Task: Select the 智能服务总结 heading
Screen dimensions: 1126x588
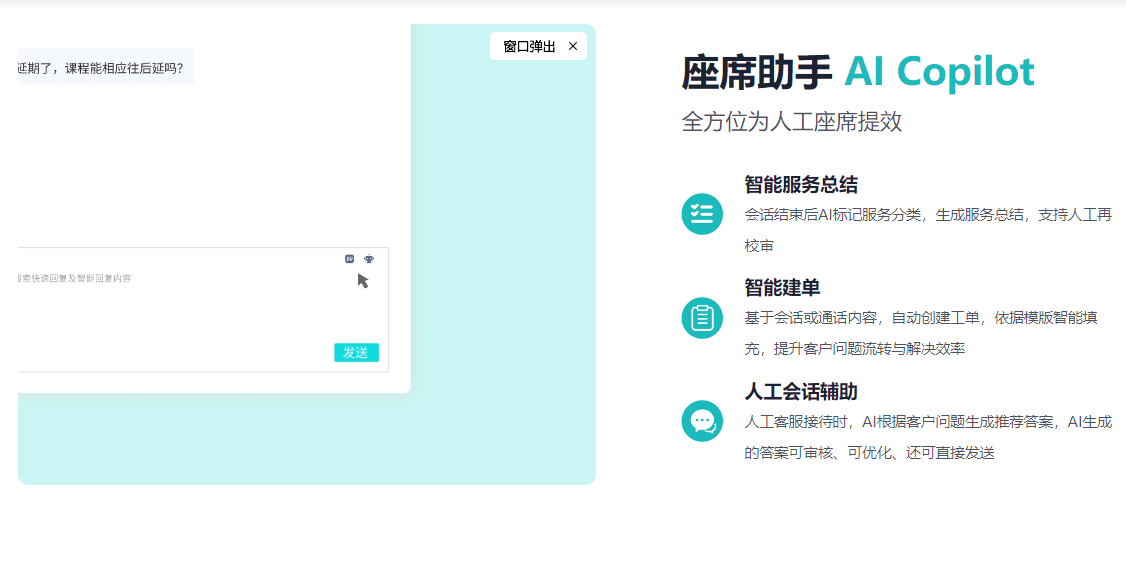Action: click(801, 185)
